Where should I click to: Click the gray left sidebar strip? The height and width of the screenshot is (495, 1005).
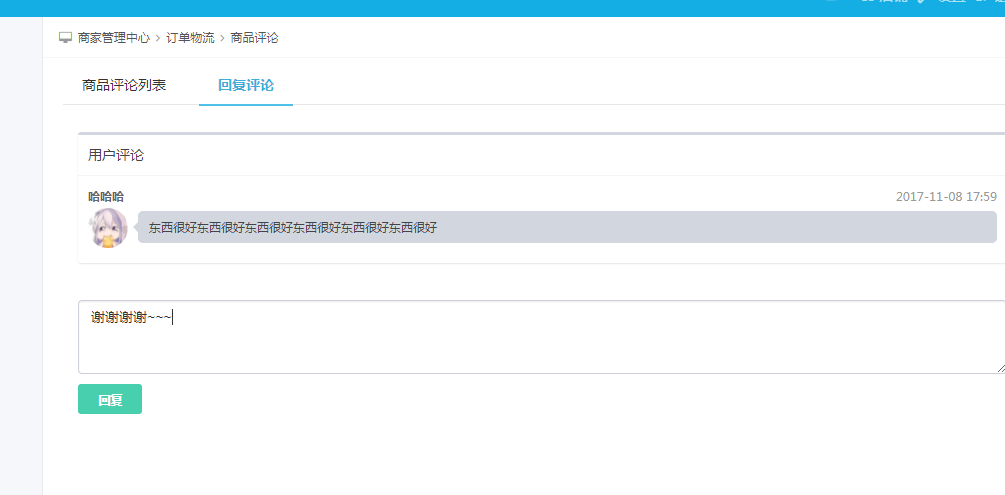click(x=21, y=250)
